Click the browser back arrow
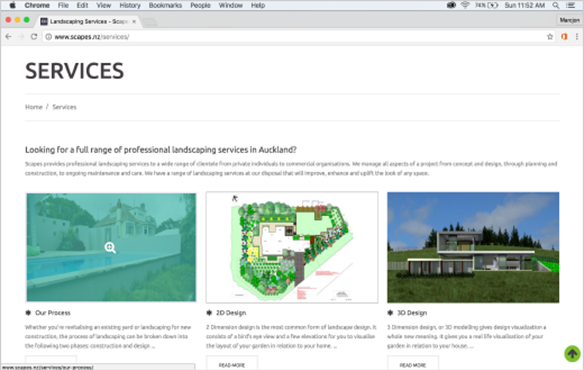Image resolution: width=584 pixels, height=370 pixels. [x=8, y=37]
